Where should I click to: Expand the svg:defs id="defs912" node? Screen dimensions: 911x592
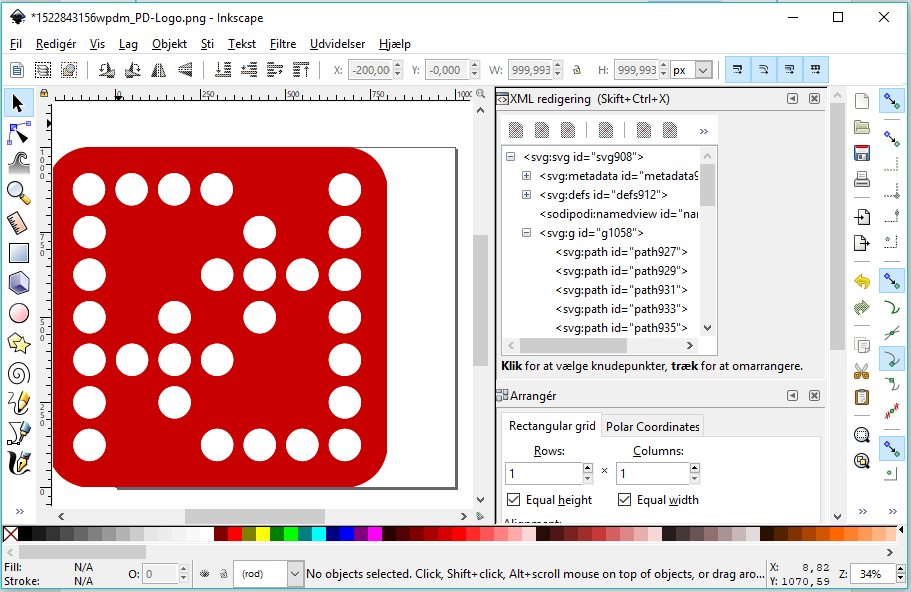tap(526, 195)
